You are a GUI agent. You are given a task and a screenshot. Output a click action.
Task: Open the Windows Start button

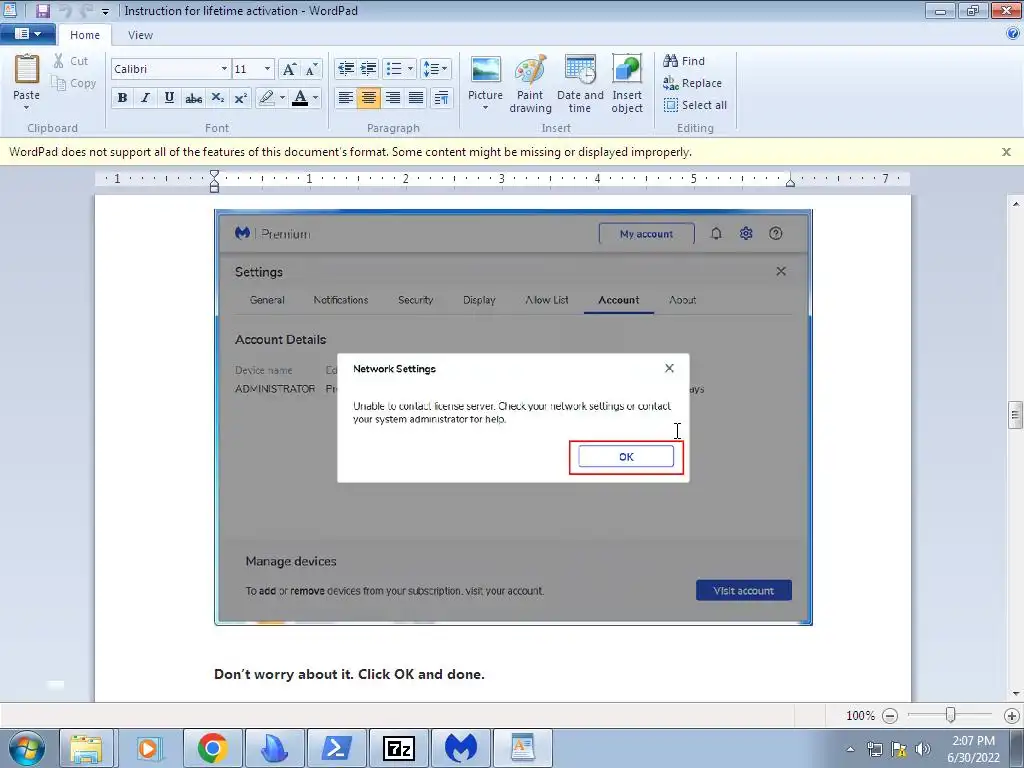click(27, 748)
